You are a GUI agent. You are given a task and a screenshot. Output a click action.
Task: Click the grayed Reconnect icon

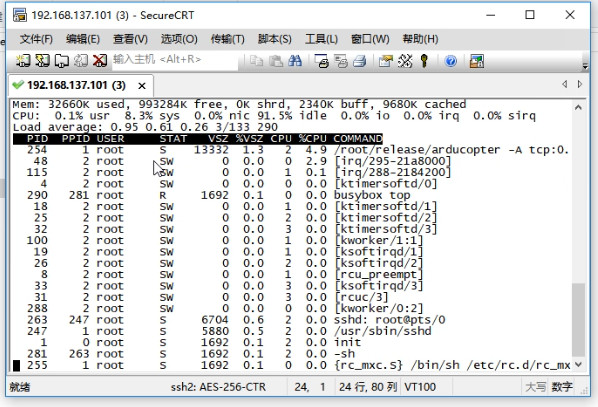click(80, 61)
